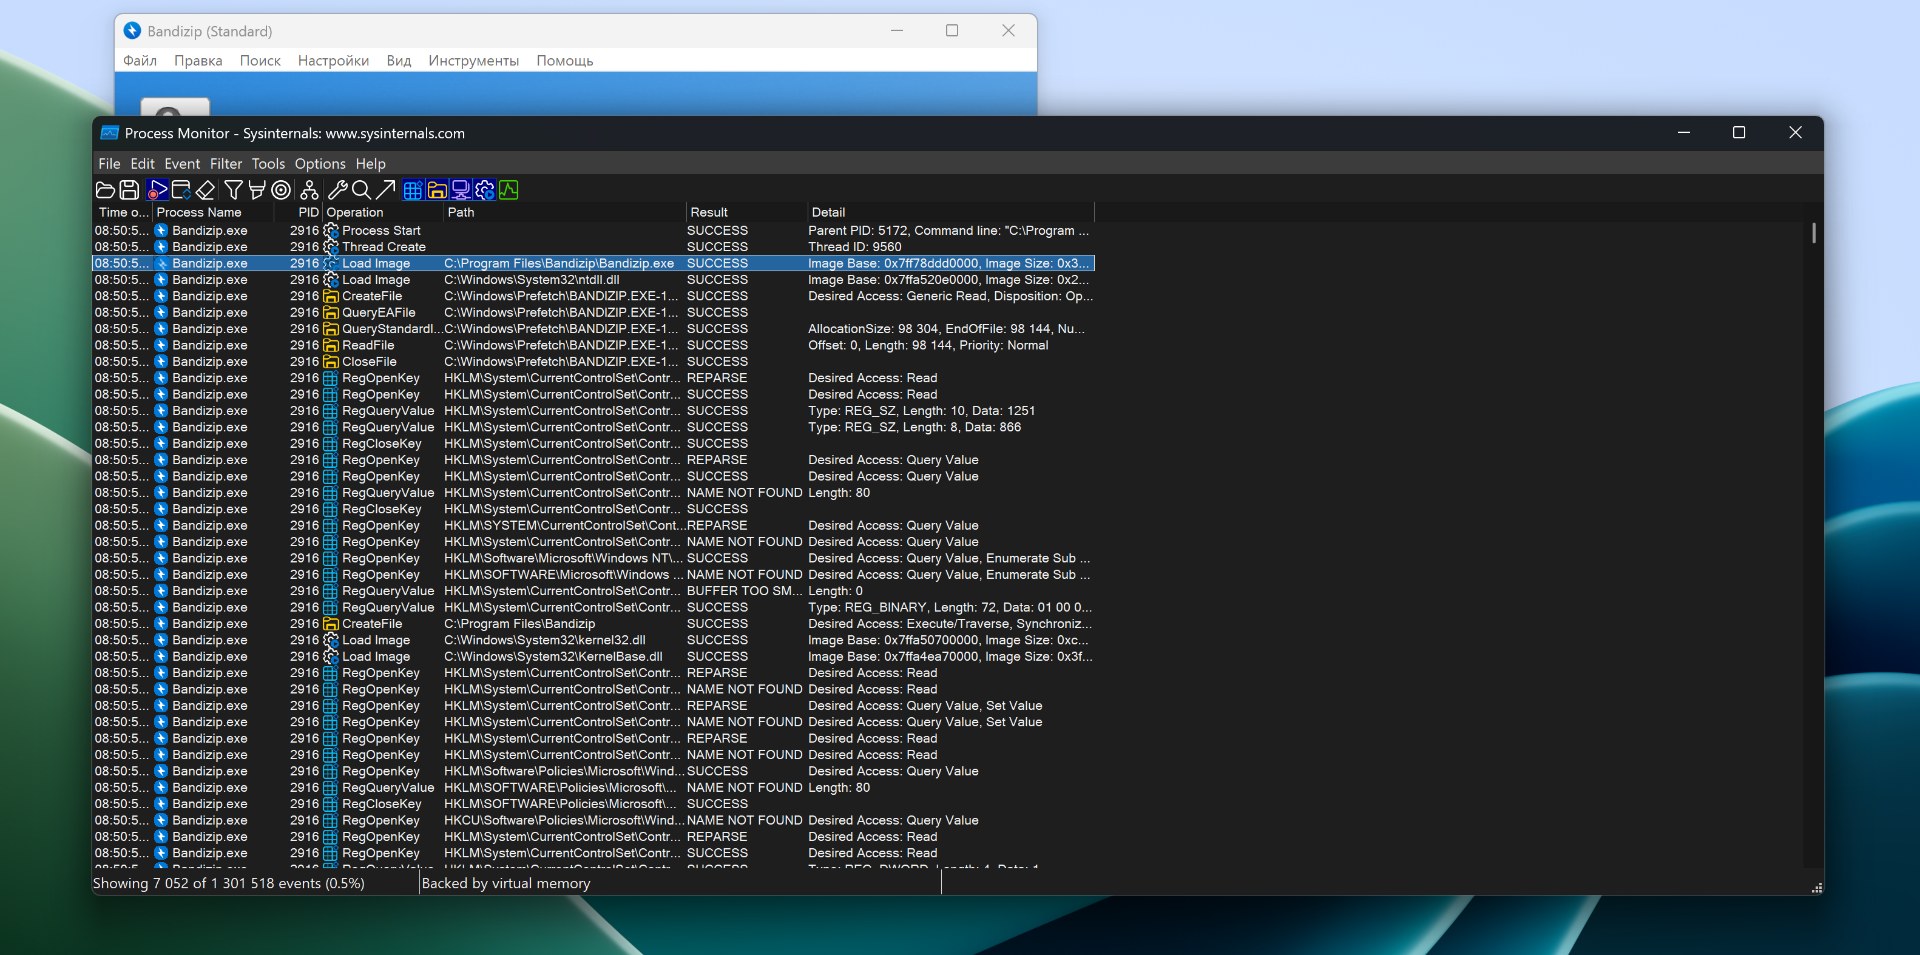Click the Include Process From Window target icon
The image size is (1920, 955).
pyautogui.click(x=282, y=190)
